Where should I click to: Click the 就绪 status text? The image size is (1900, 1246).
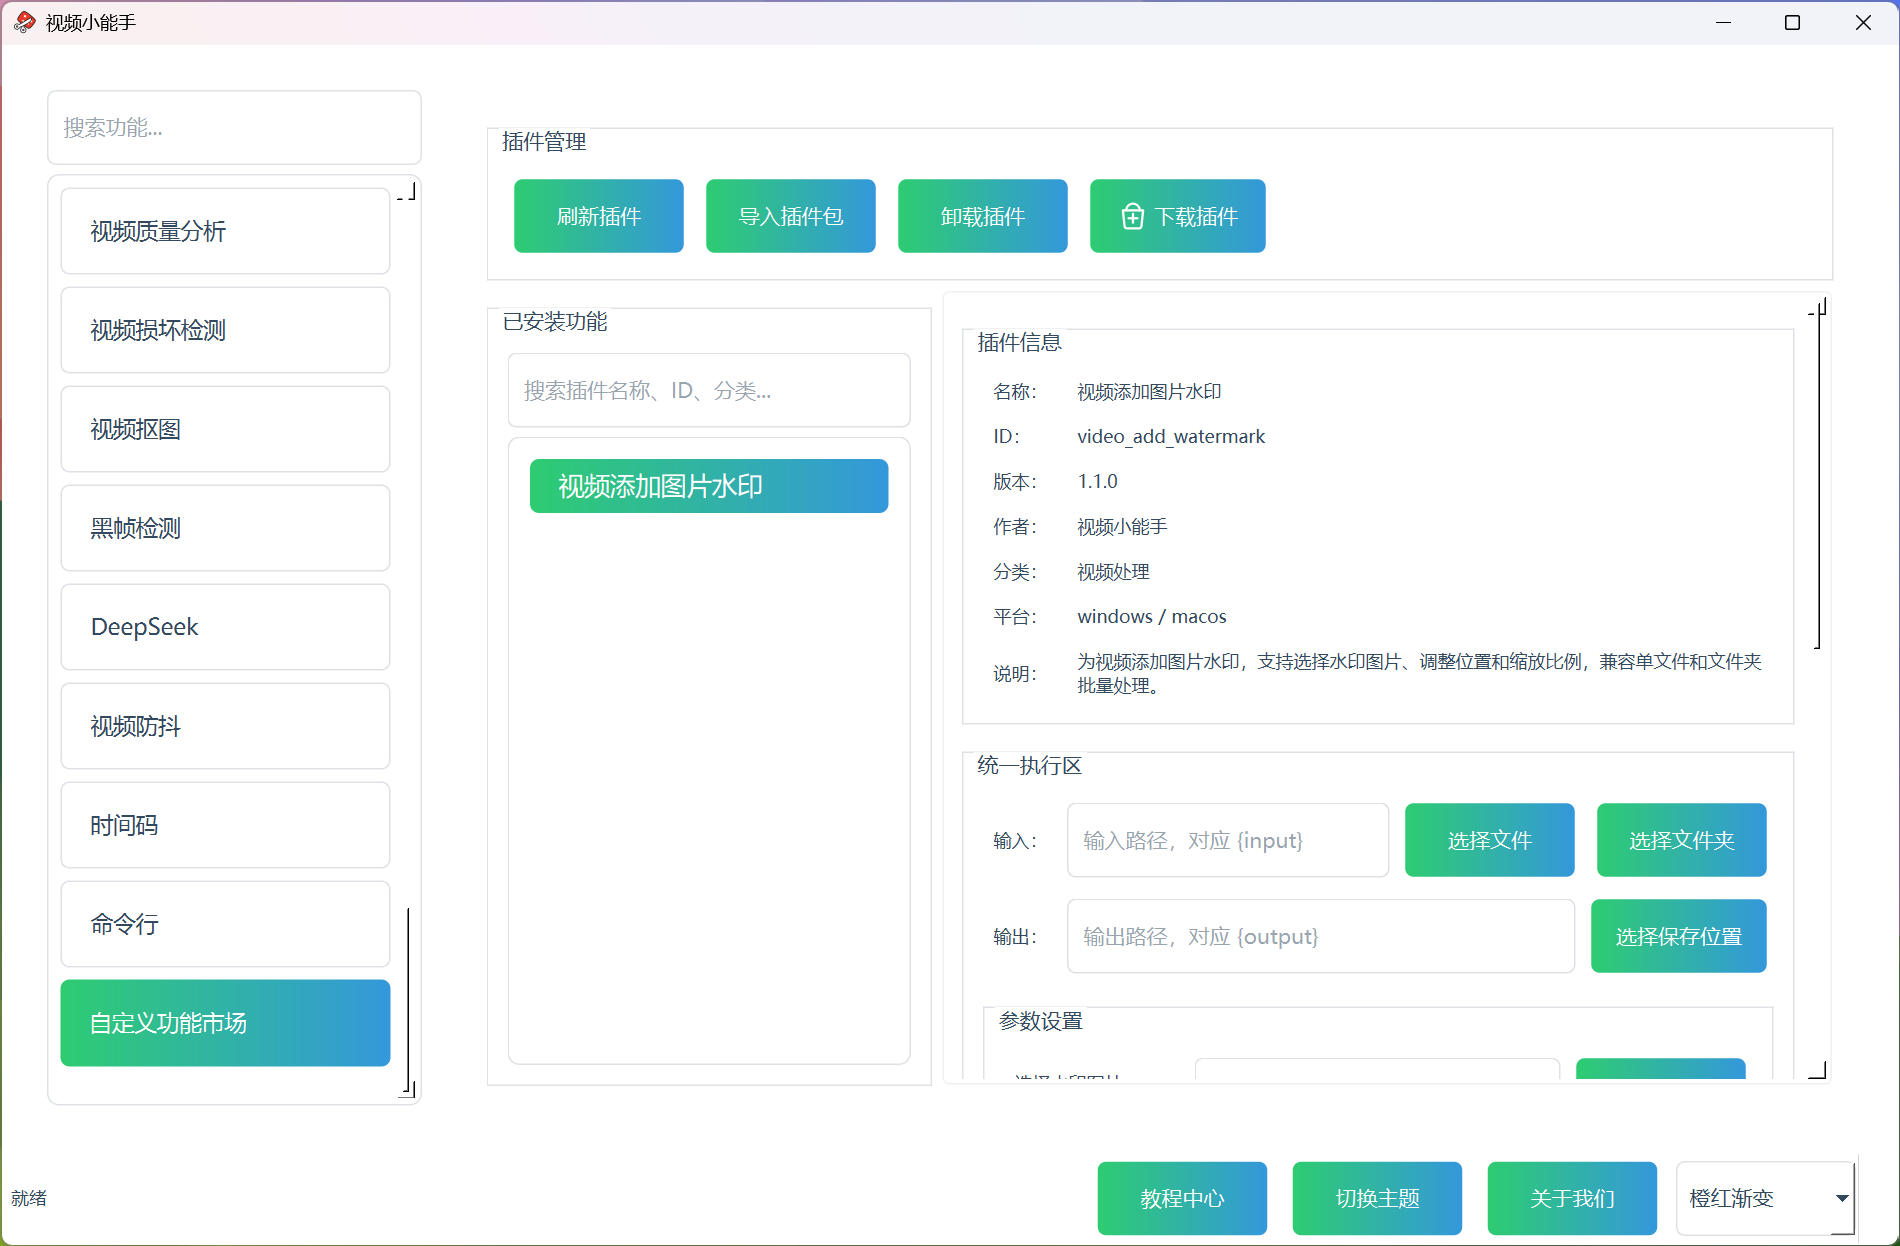(29, 1198)
